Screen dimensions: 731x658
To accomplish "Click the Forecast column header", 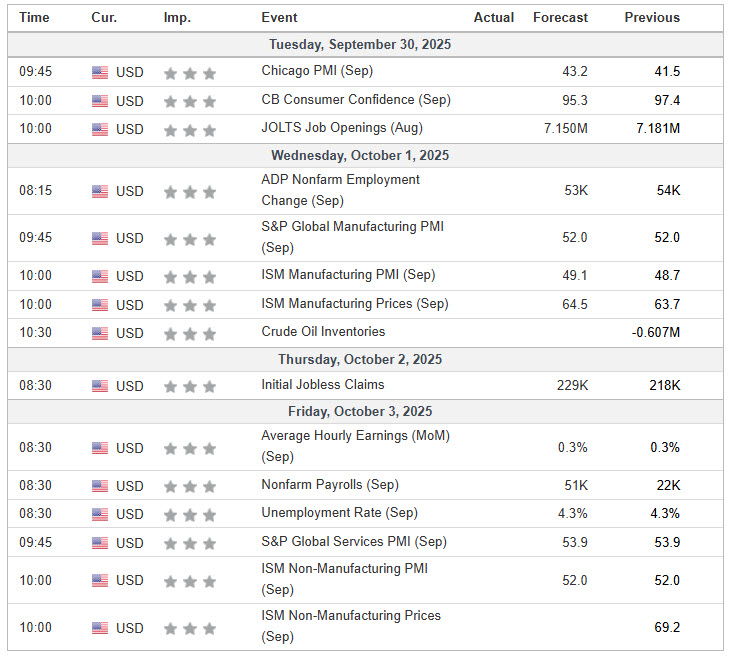I will [560, 17].
